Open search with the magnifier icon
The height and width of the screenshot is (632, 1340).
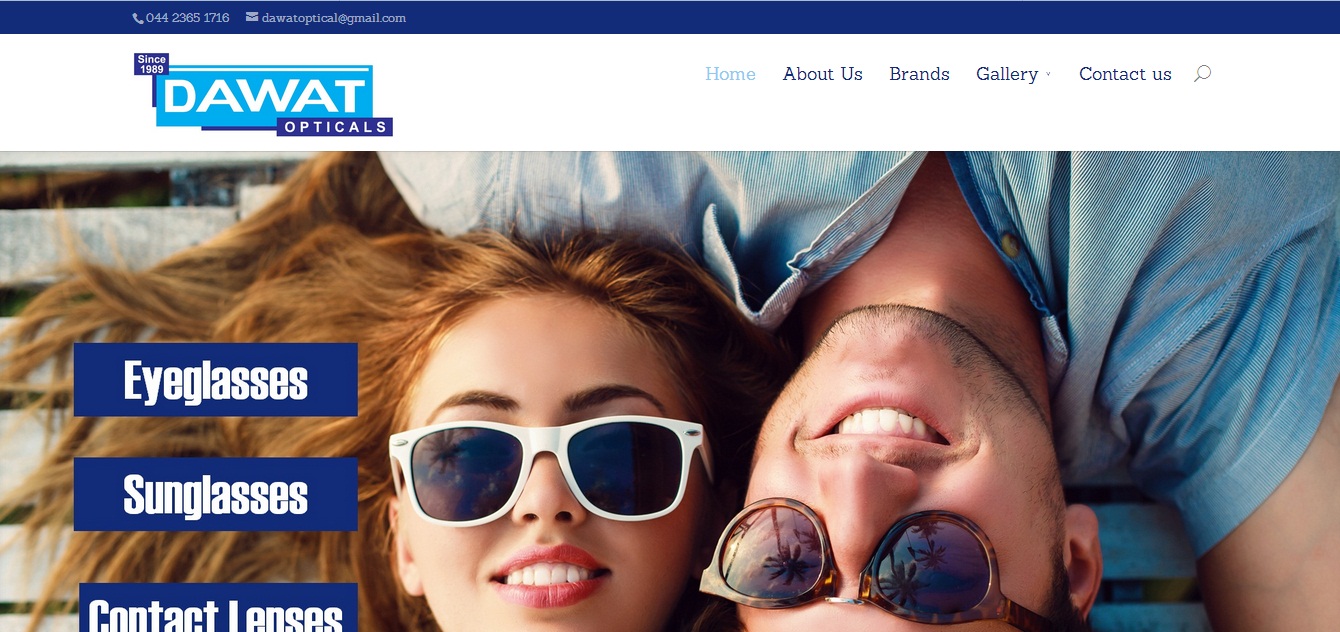[x=1202, y=74]
